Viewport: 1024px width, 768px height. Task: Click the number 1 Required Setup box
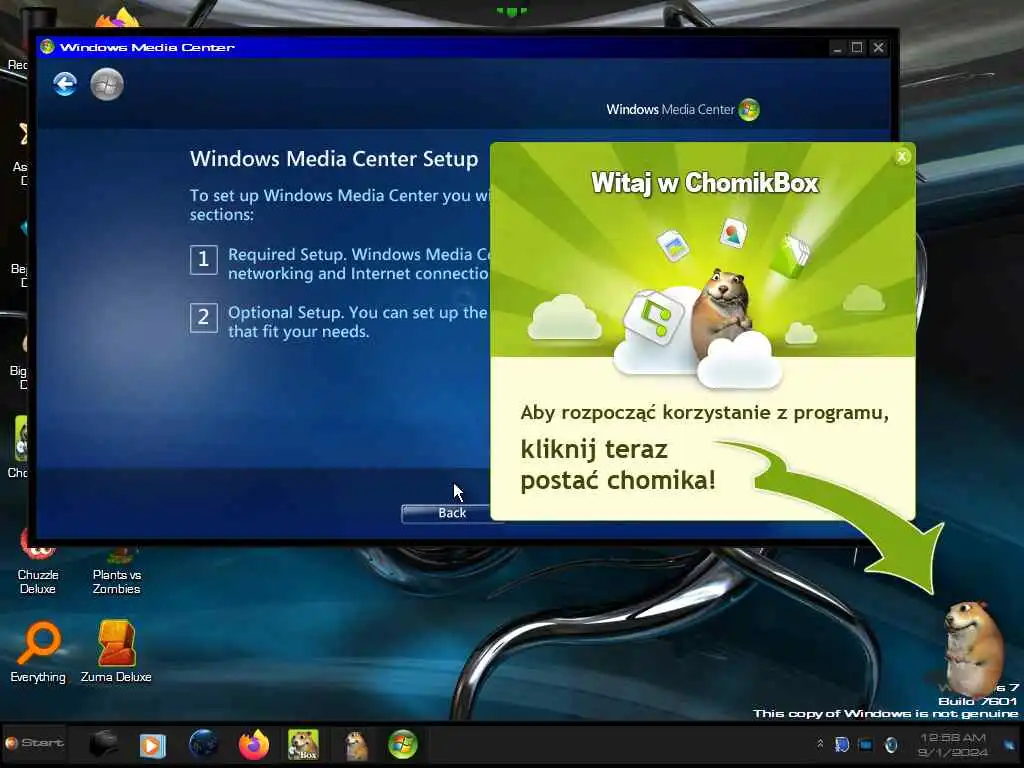[204, 260]
